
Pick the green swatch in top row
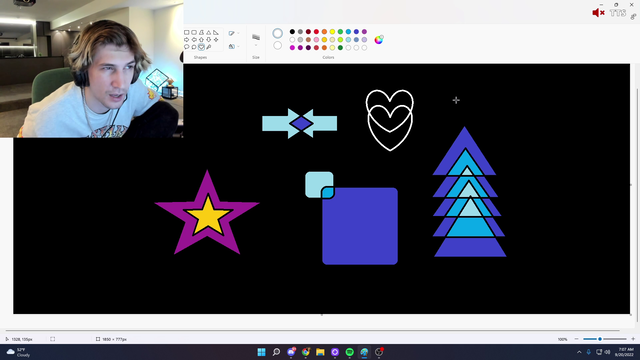pos(340,31)
